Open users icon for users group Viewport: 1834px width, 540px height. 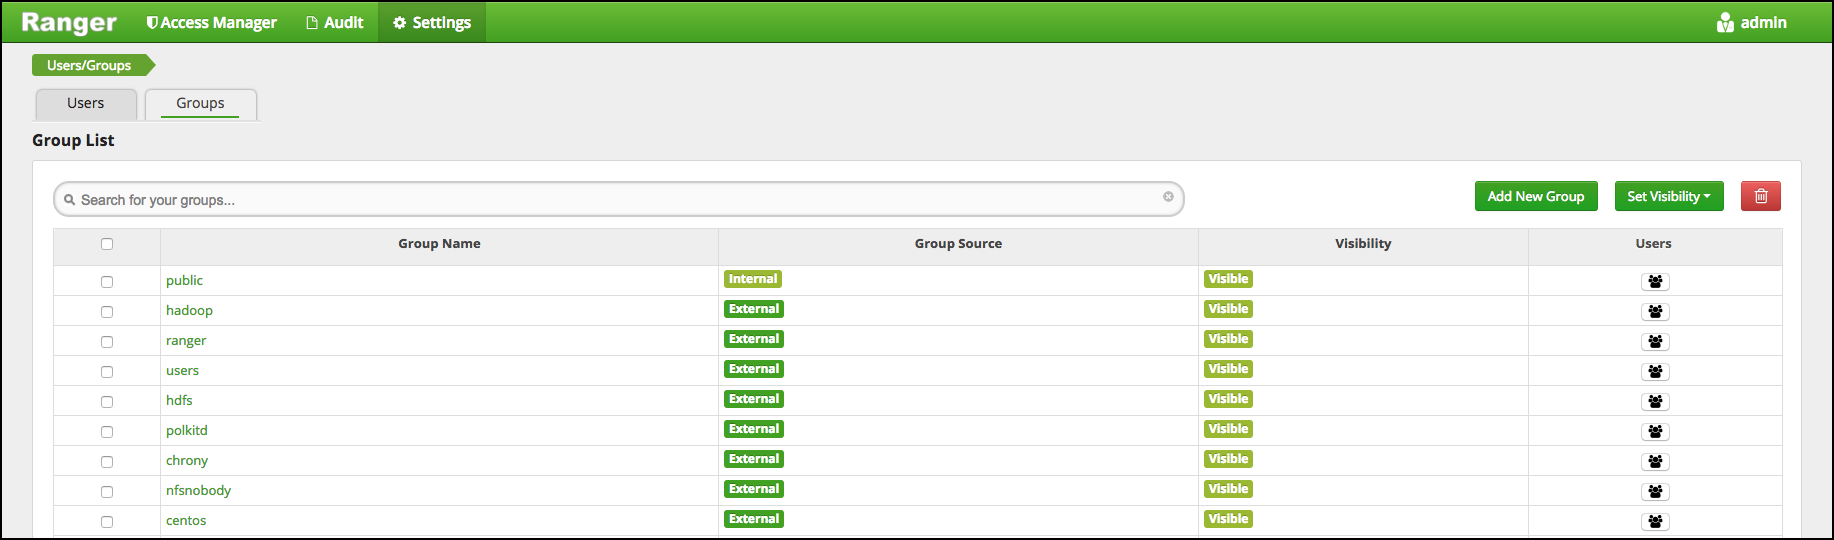tap(1655, 372)
